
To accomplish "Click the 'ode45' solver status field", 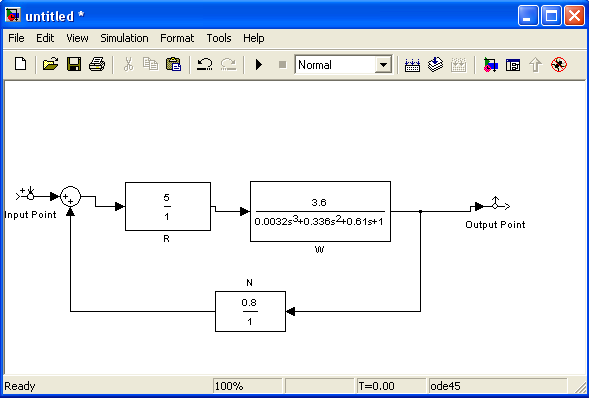I will point(497,386).
